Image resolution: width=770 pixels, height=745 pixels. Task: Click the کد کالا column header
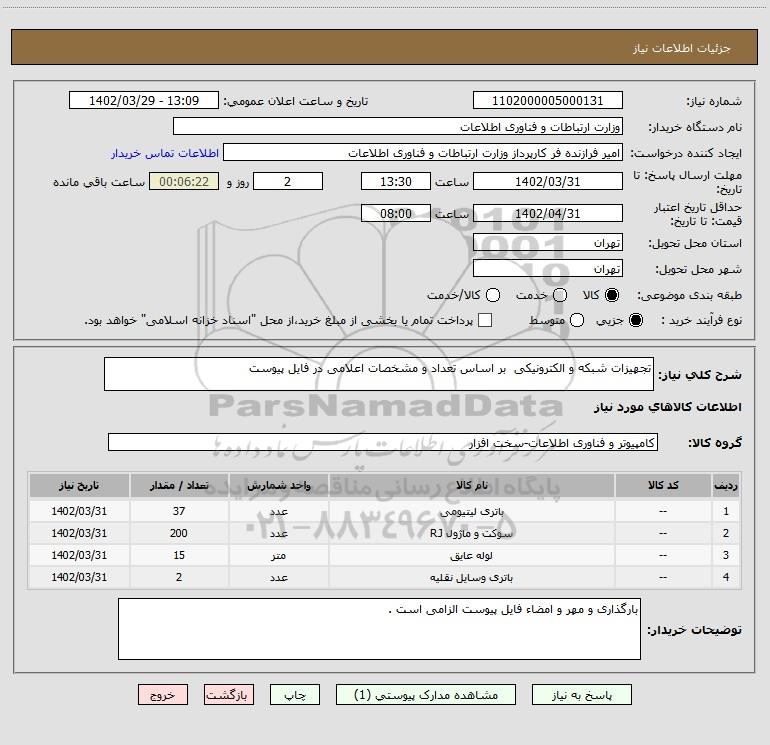tap(663, 485)
